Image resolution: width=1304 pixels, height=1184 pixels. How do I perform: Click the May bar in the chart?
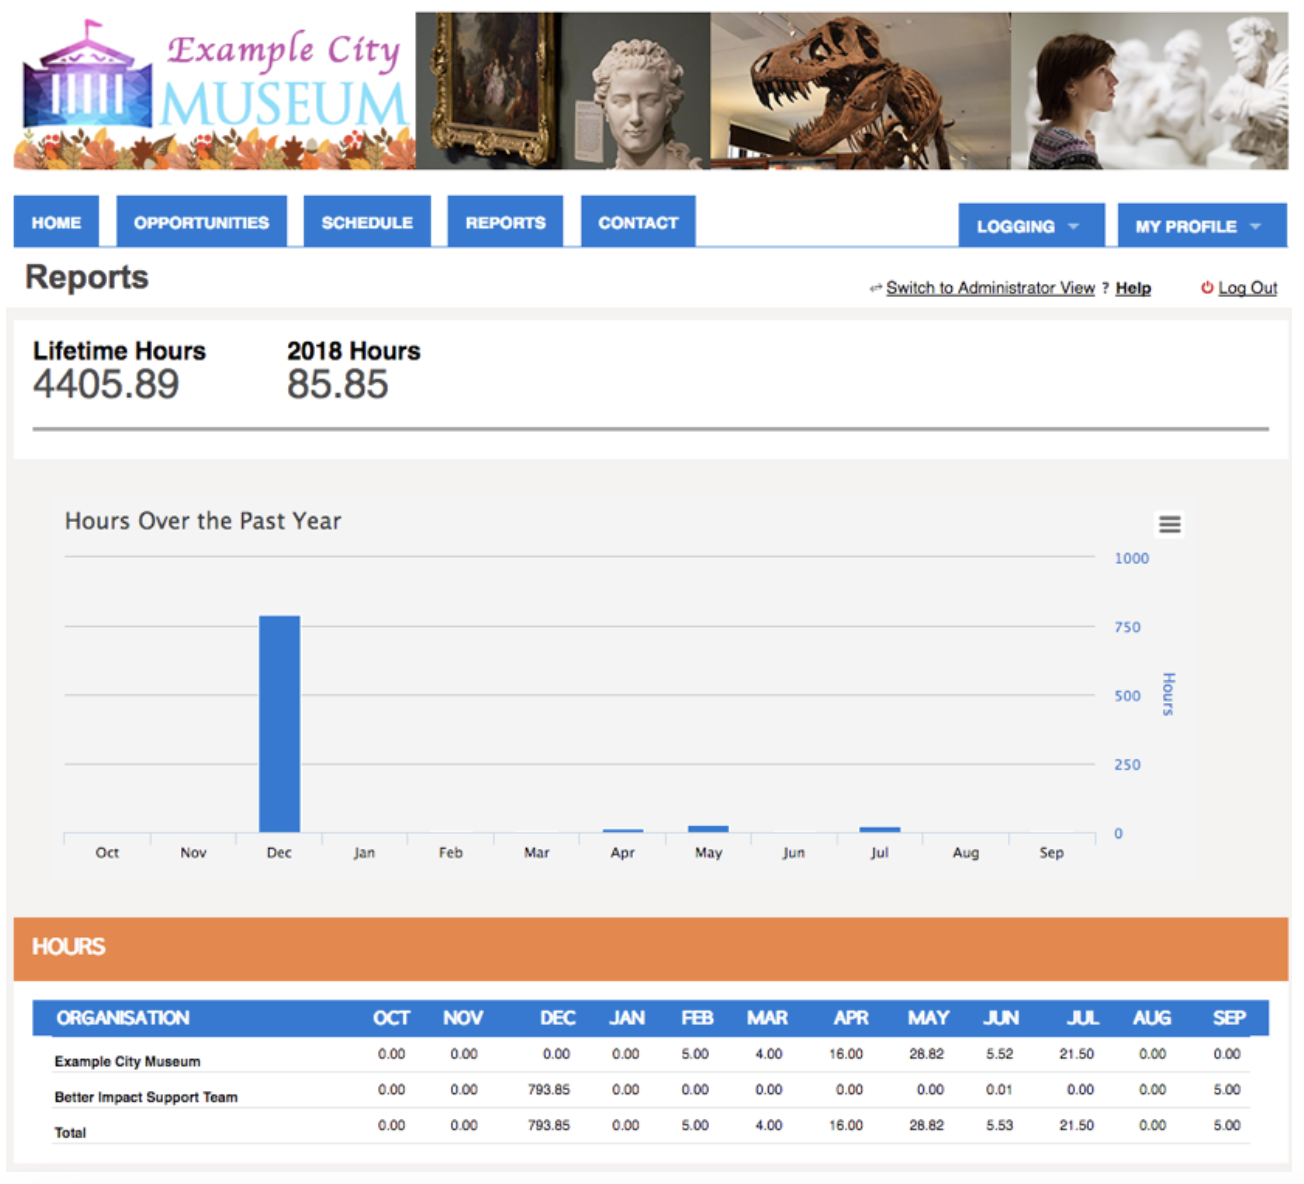pos(708,829)
